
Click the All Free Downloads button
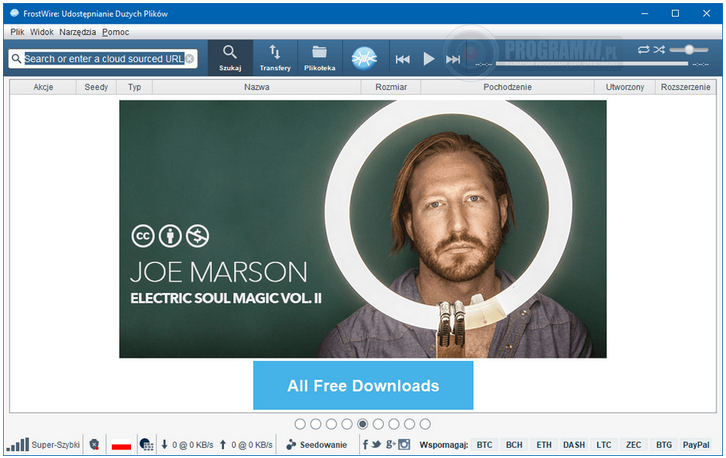(363, 385)
